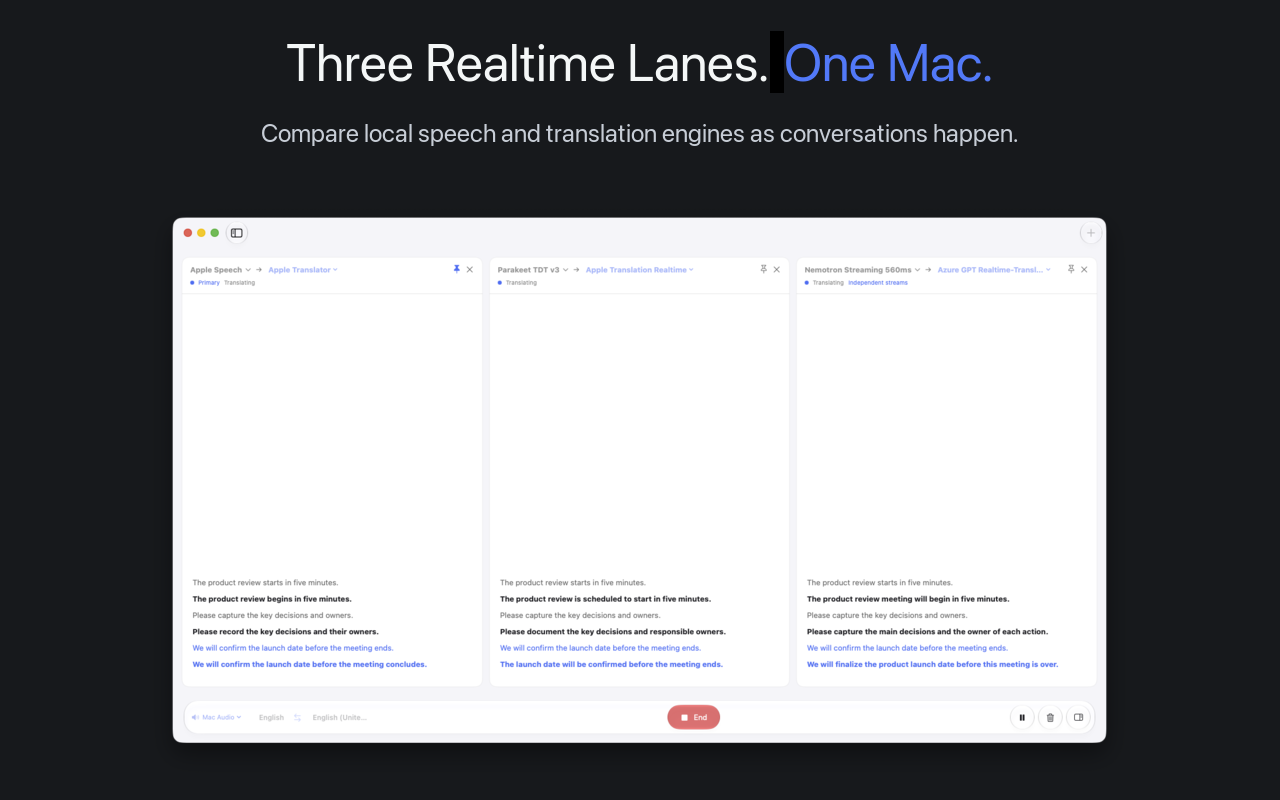Select 'capture the main decisions' line
Screen dimensions: 1280x800
coord(928,632)
